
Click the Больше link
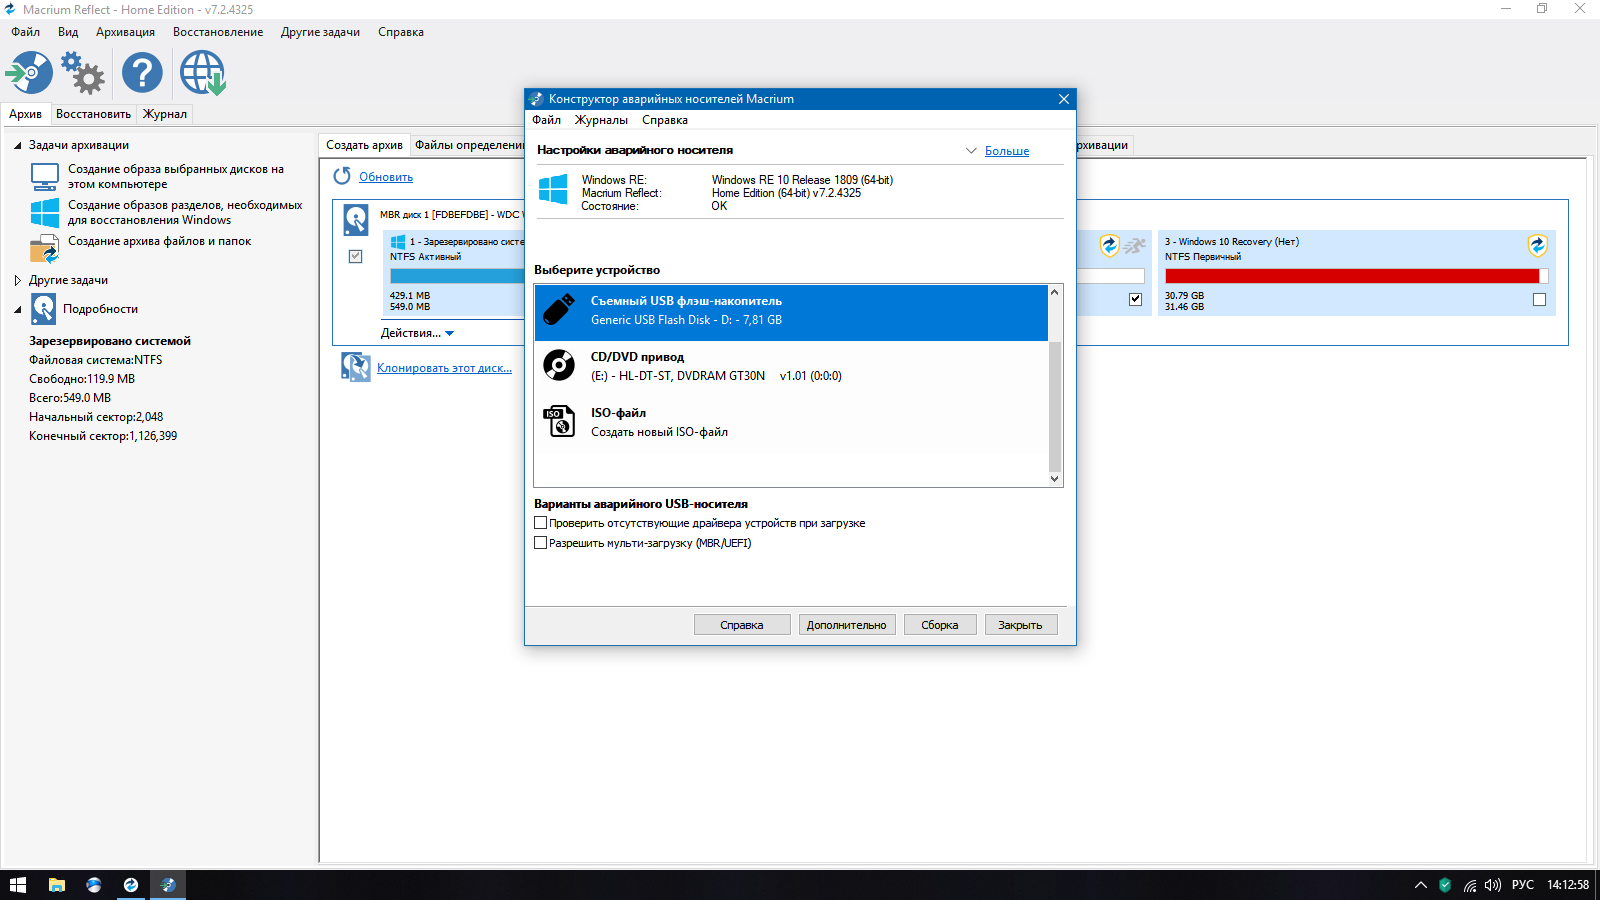[x=1007, y=151]
